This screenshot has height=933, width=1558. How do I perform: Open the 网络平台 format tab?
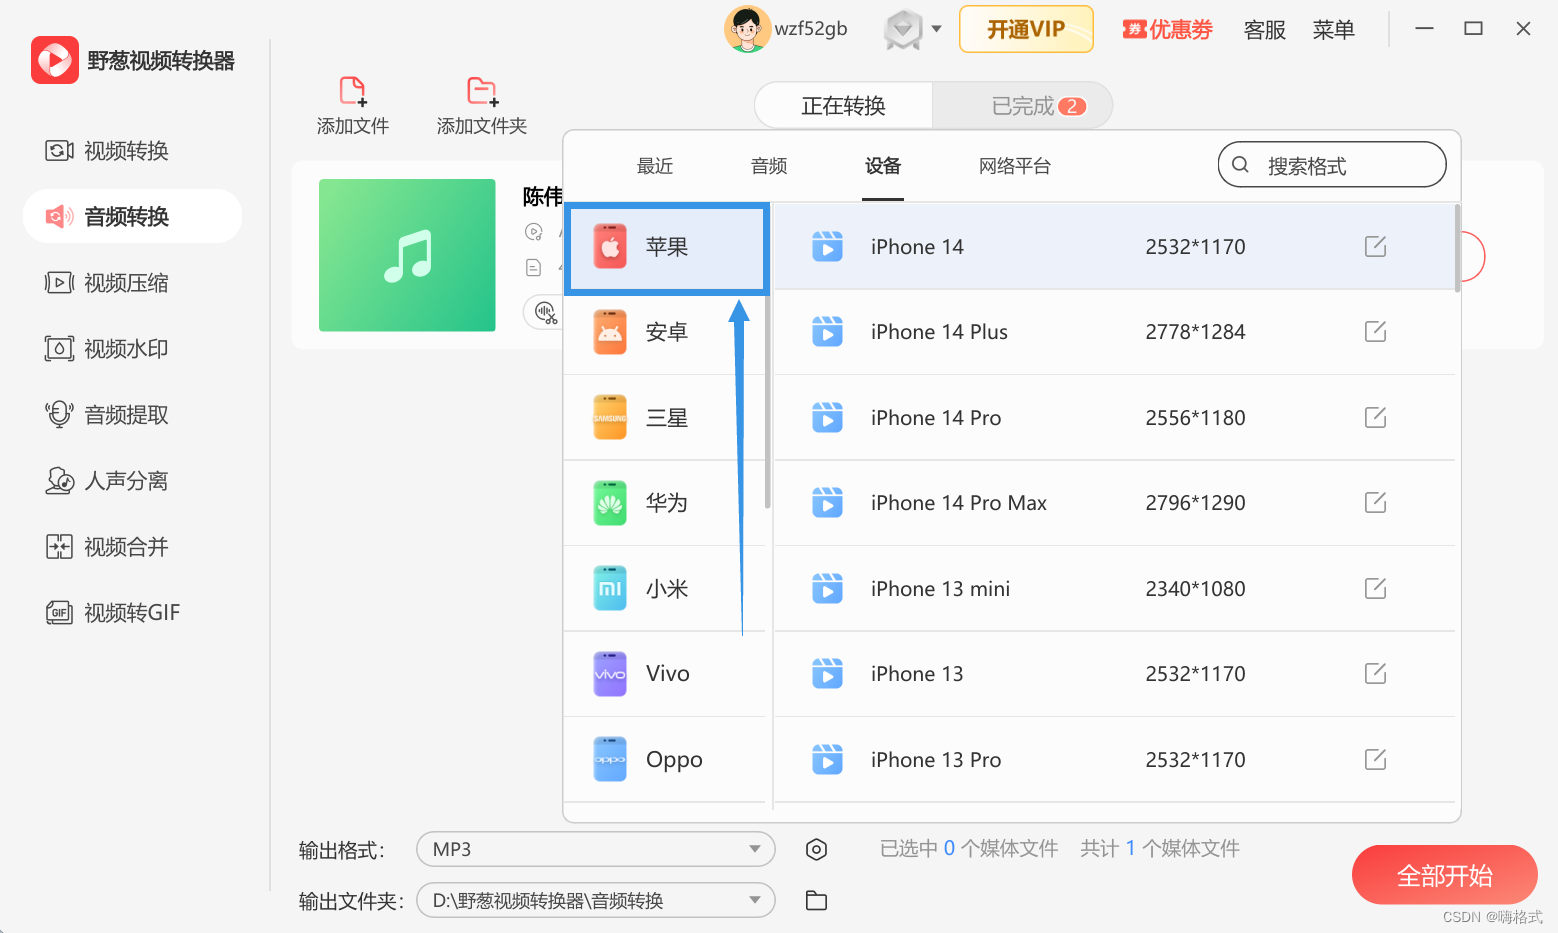click(1015, 166)
